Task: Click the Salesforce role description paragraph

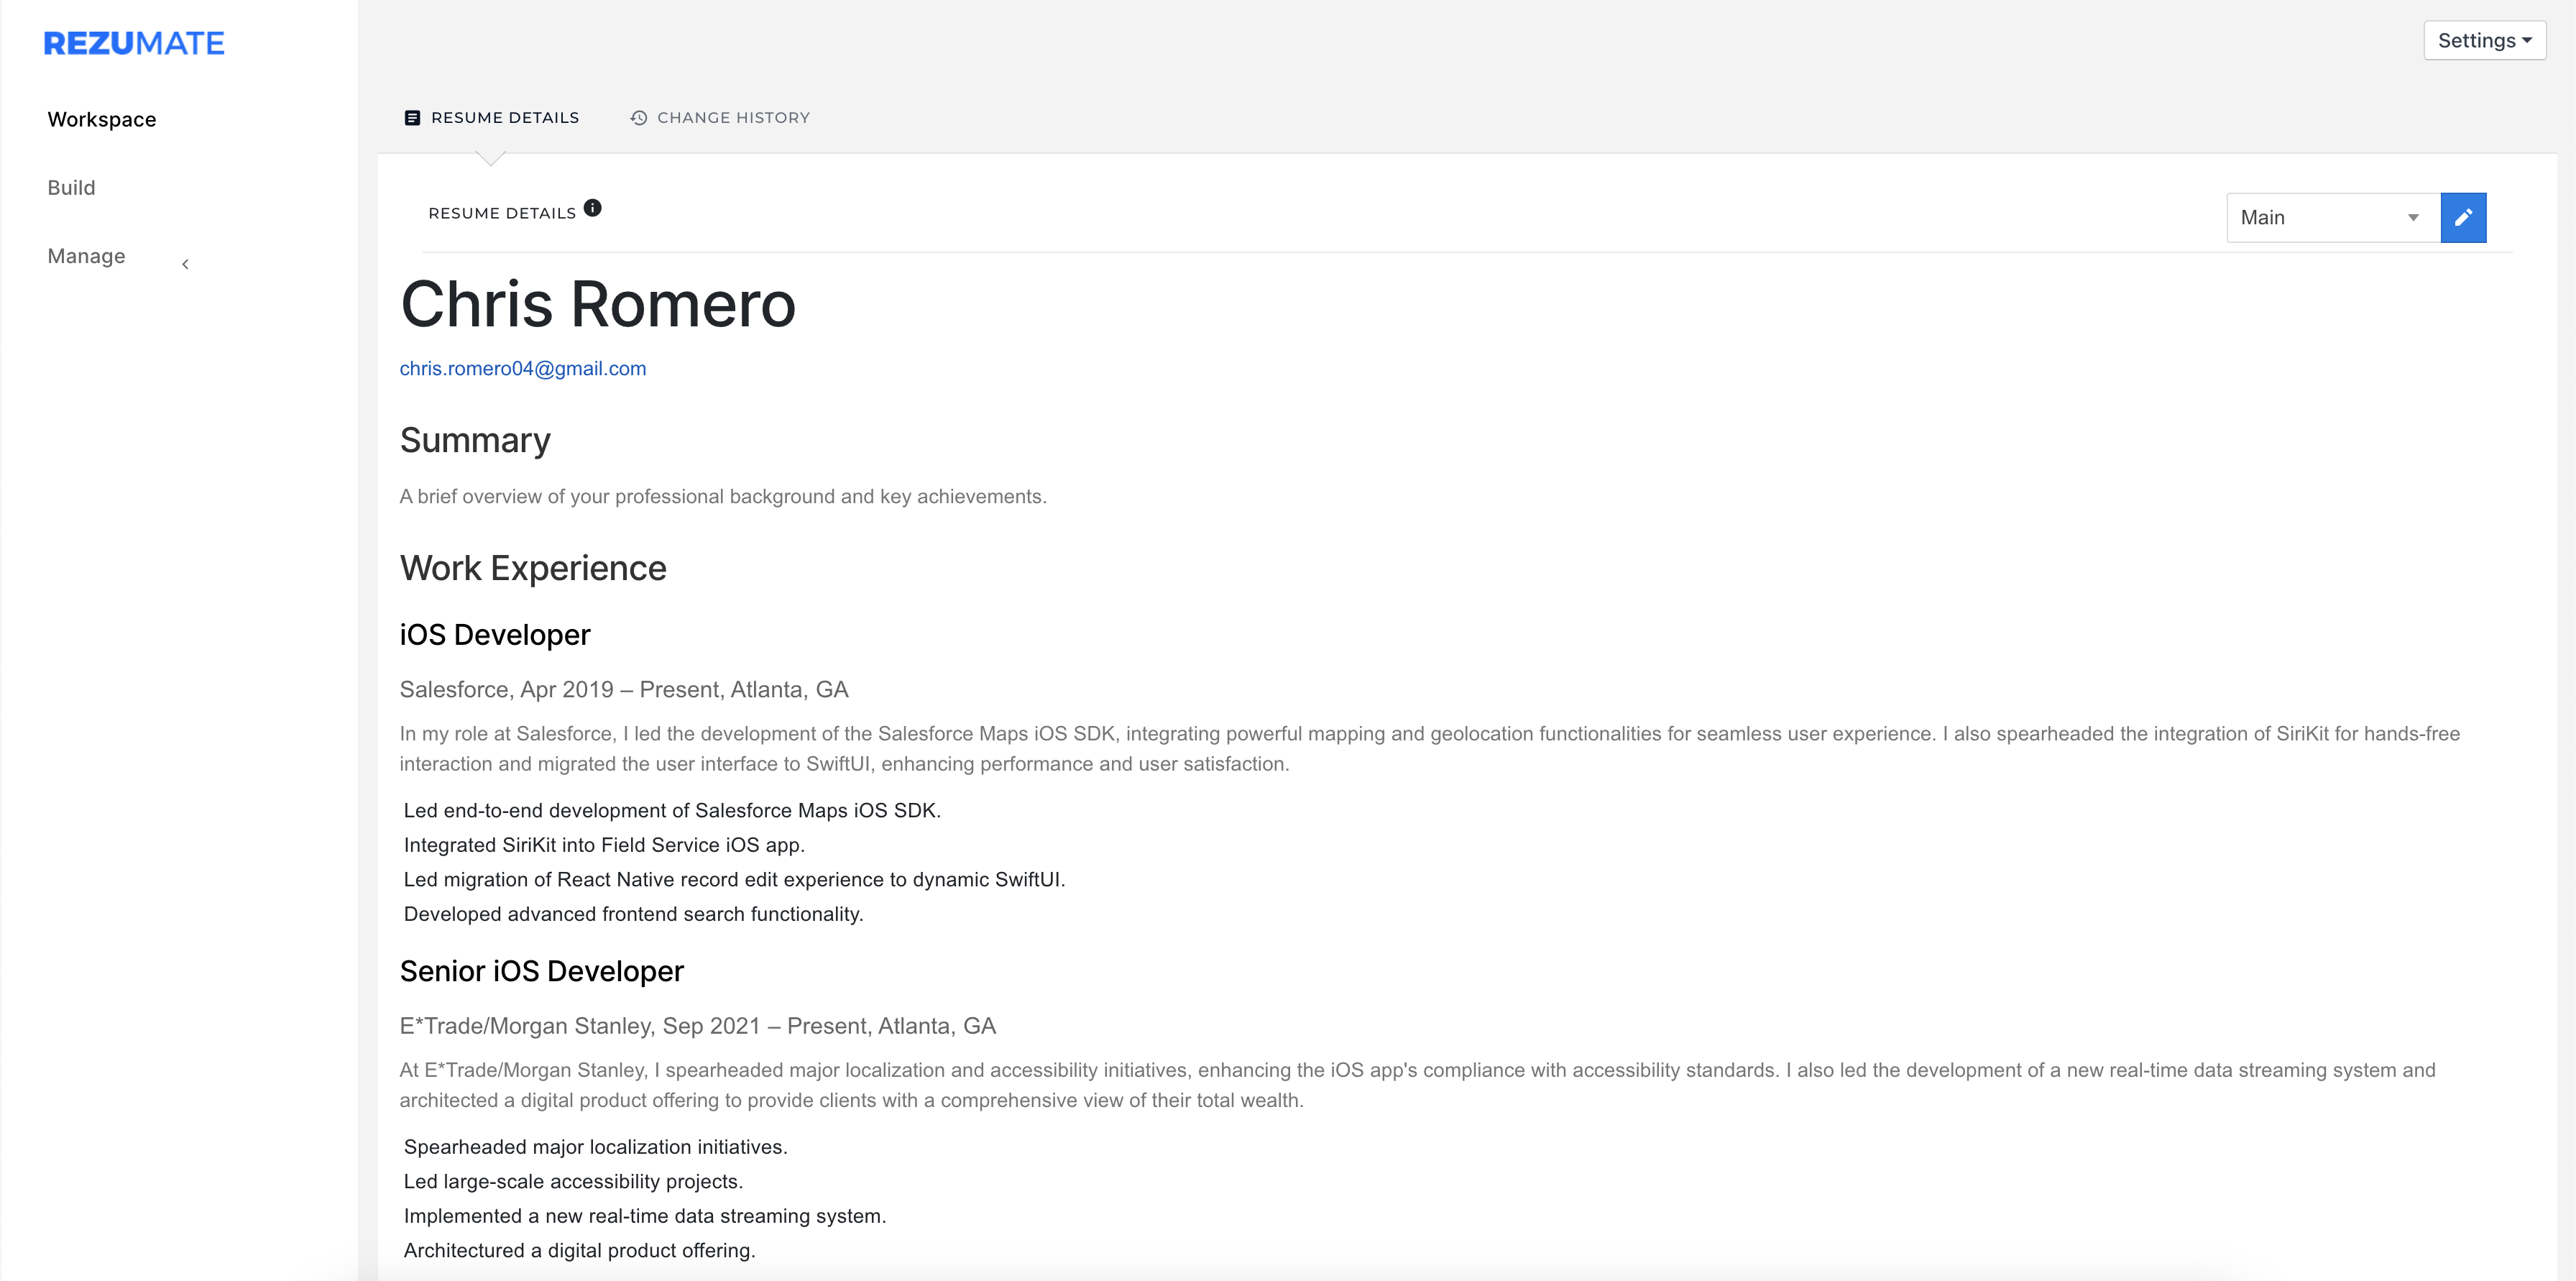Action: click(x=1430, y=749)
